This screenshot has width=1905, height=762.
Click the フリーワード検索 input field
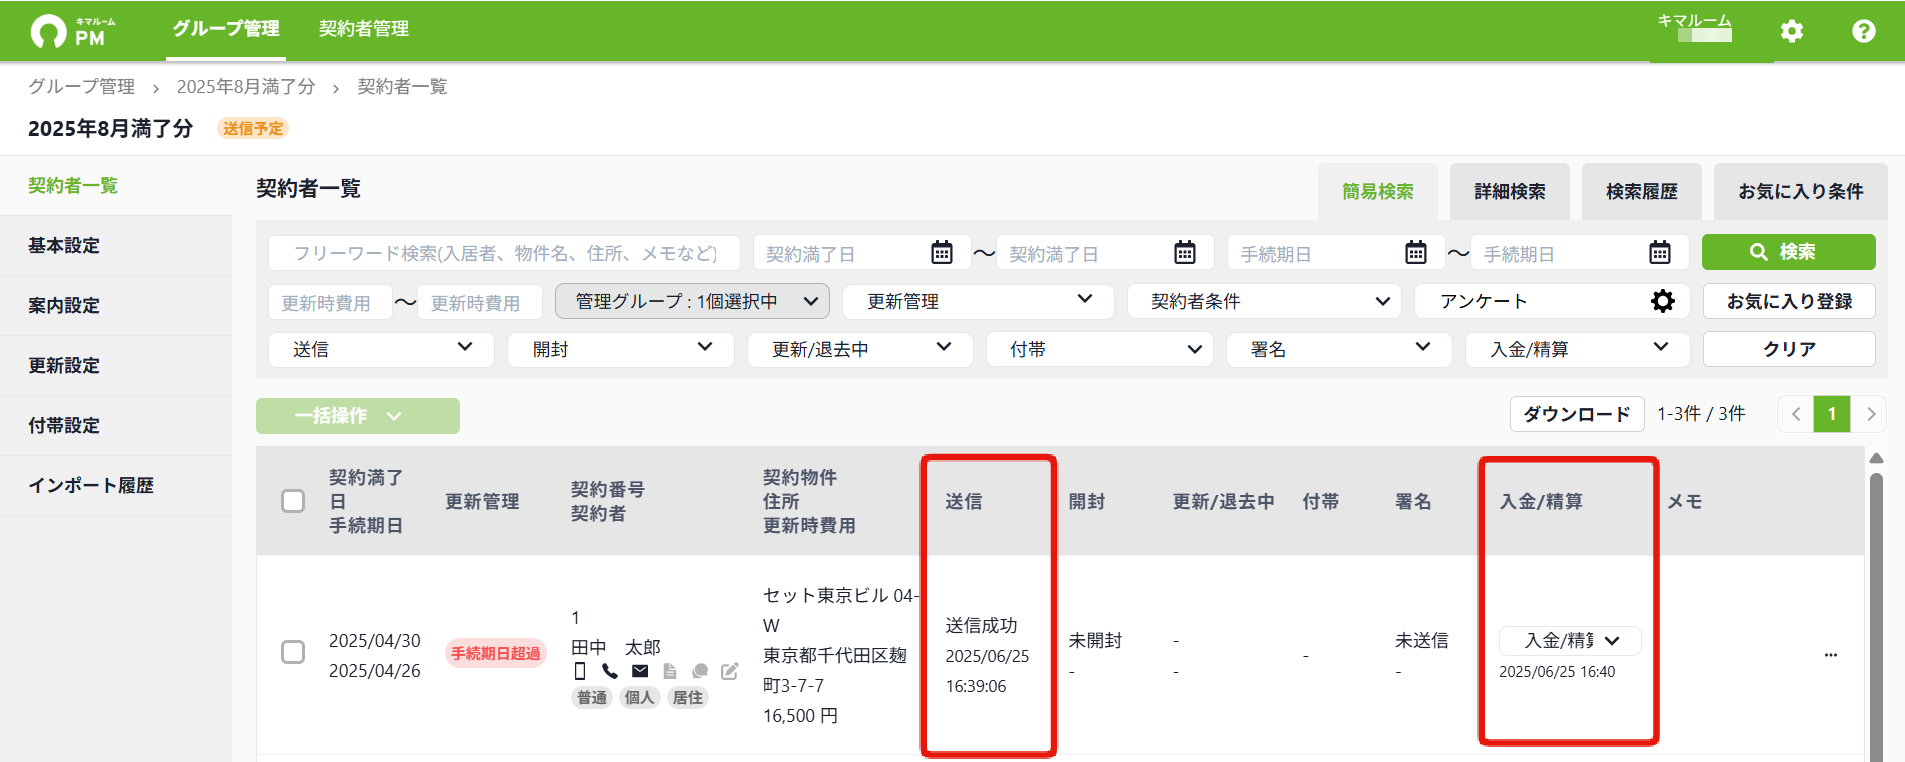504,253
